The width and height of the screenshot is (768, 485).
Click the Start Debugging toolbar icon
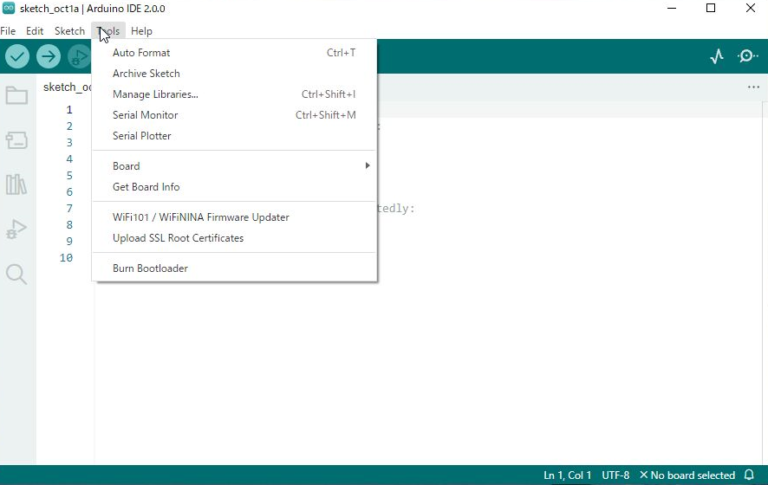(79, 56)
